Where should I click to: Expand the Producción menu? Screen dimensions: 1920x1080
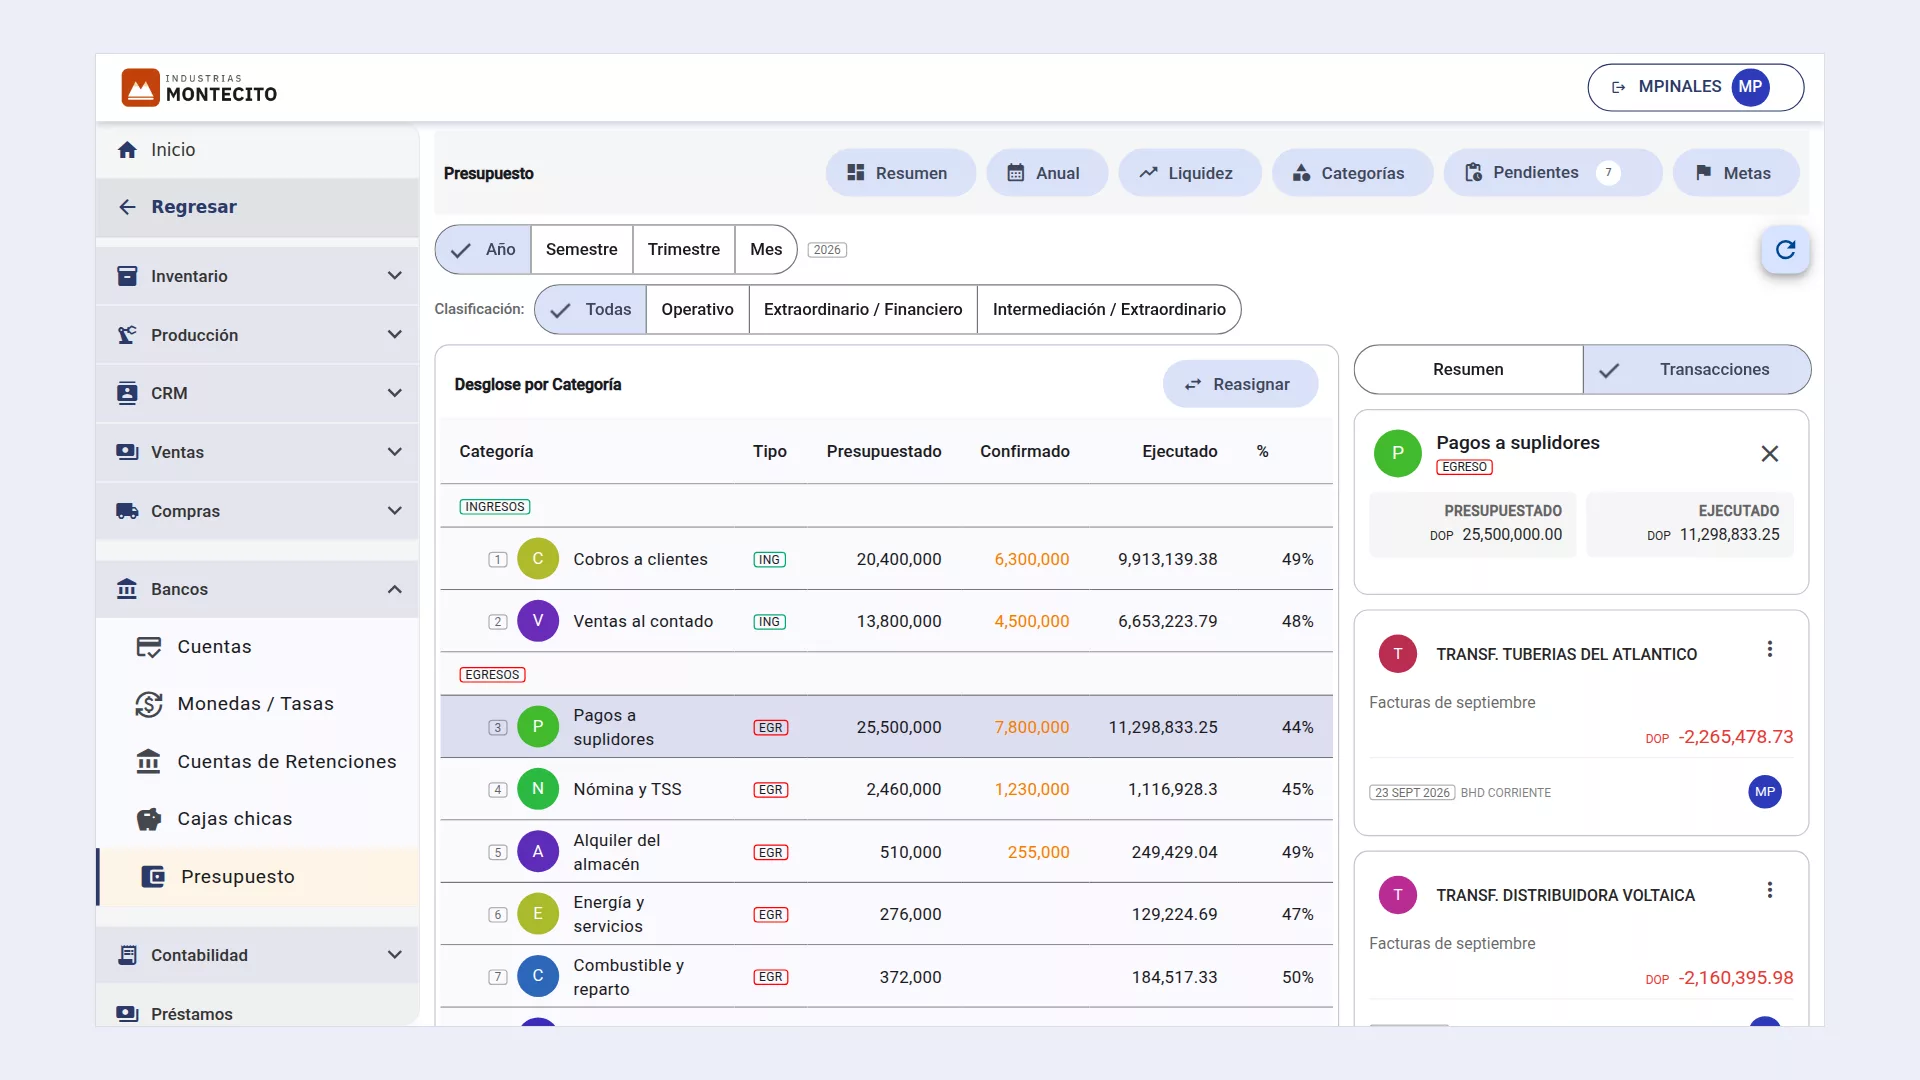click(x=257, y=335)
